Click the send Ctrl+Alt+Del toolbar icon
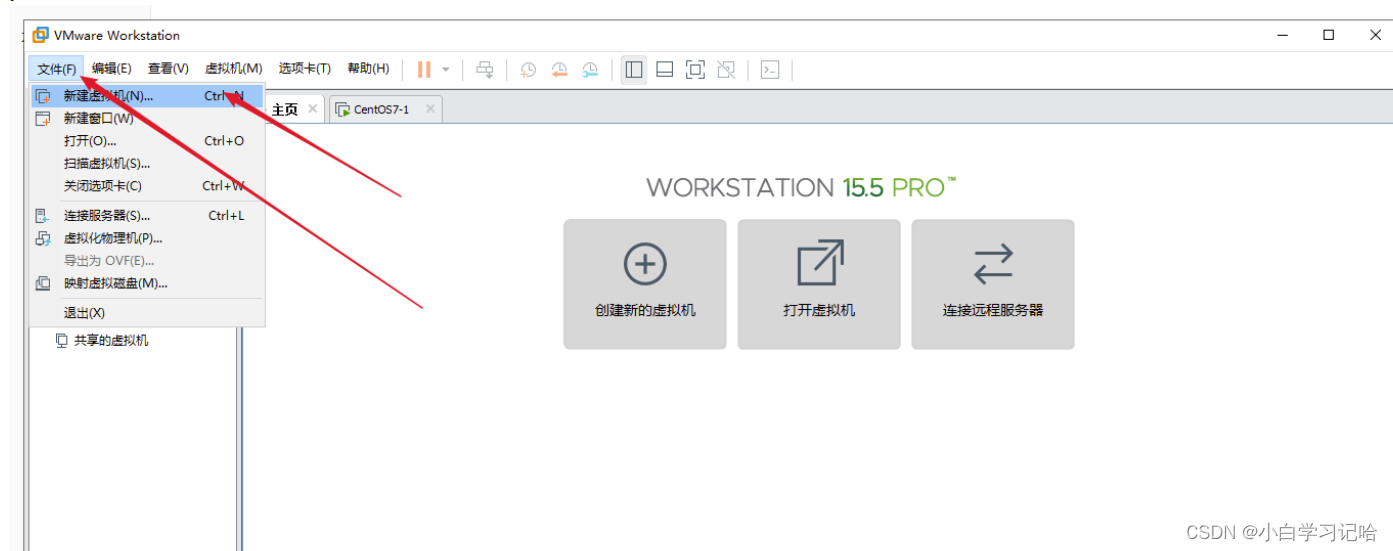The height and width of the screenshot is (551, 1393). click(485, 69)
